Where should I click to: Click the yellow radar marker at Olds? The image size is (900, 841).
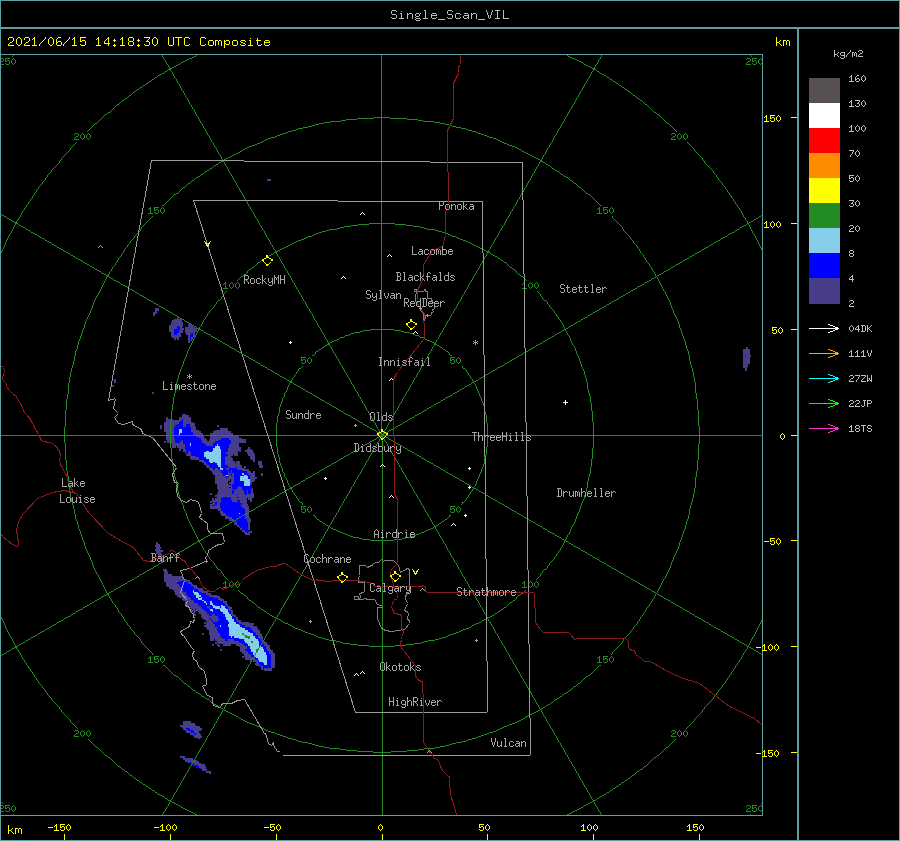pyautogui.click(x=382, y=435)
